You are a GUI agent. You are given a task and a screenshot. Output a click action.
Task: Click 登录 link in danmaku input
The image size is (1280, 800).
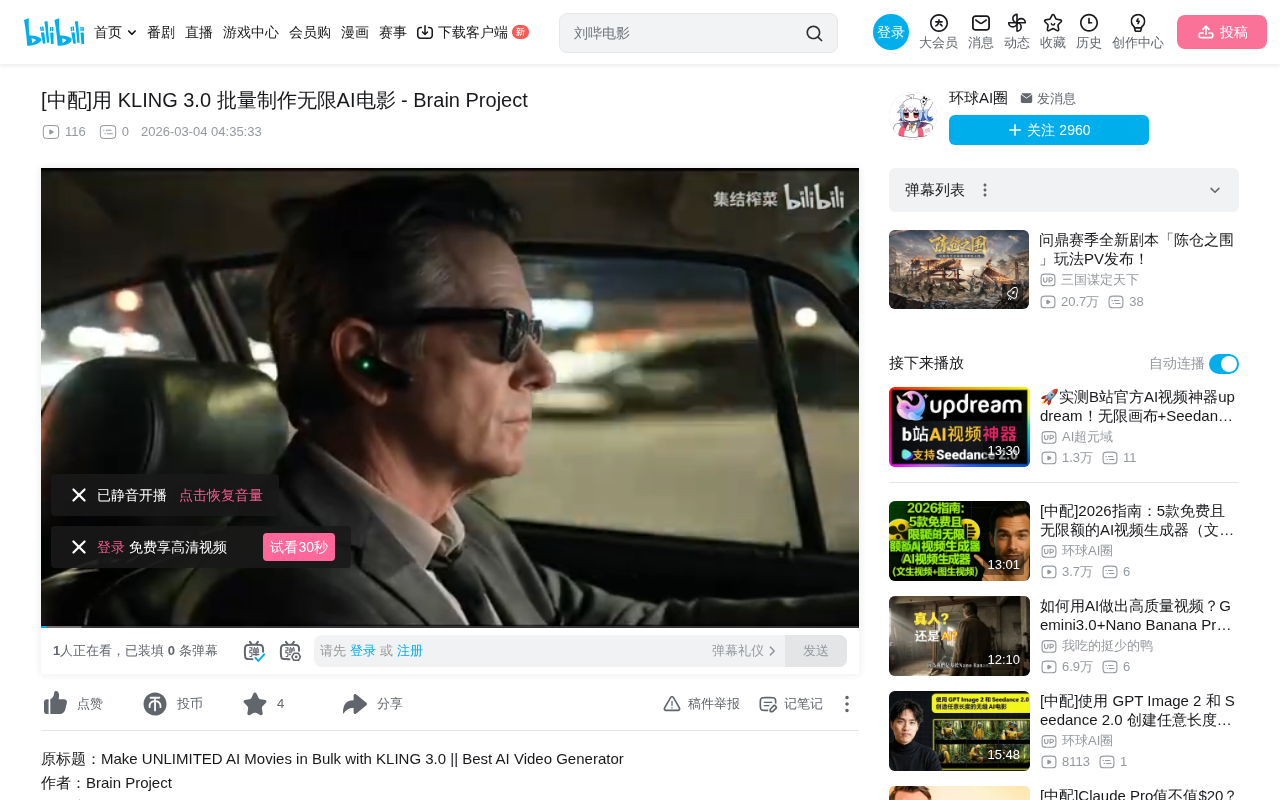[x=363, y=651]
